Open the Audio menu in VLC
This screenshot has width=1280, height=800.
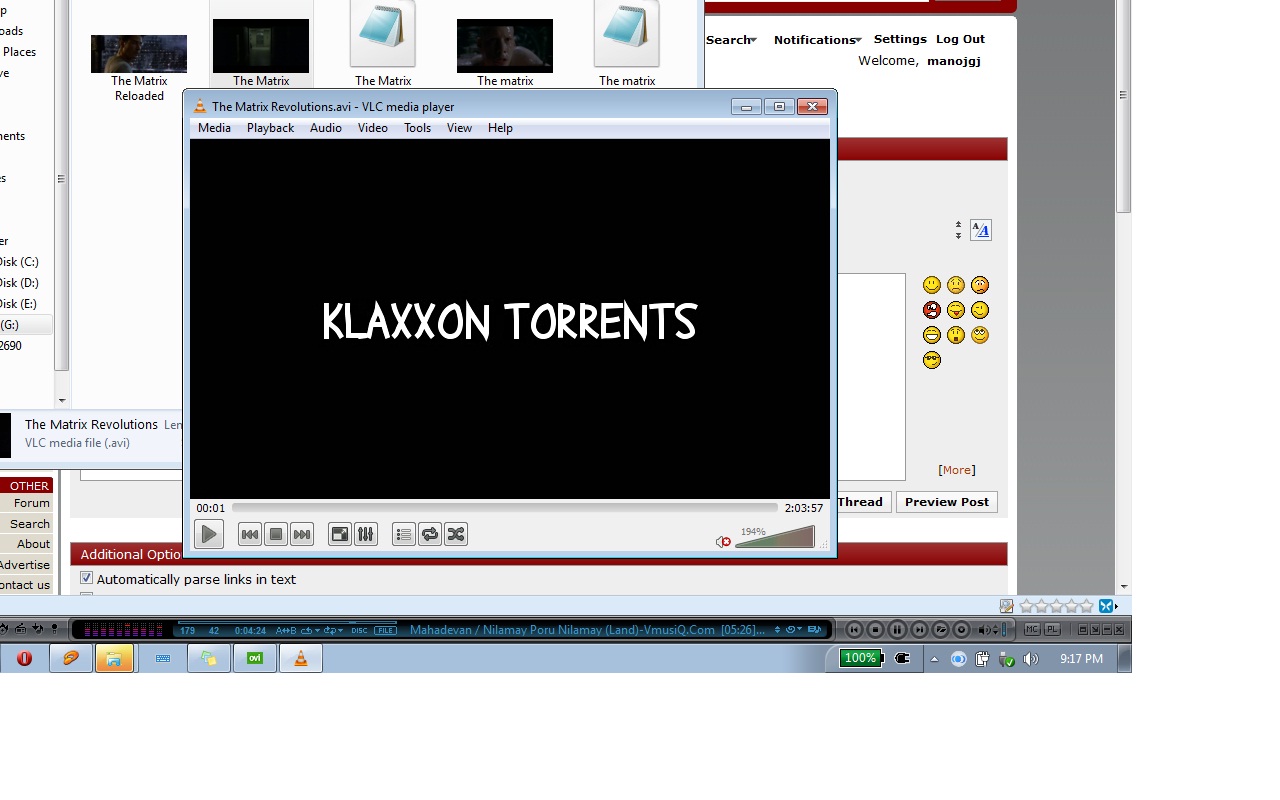click(x=326, y=128)
